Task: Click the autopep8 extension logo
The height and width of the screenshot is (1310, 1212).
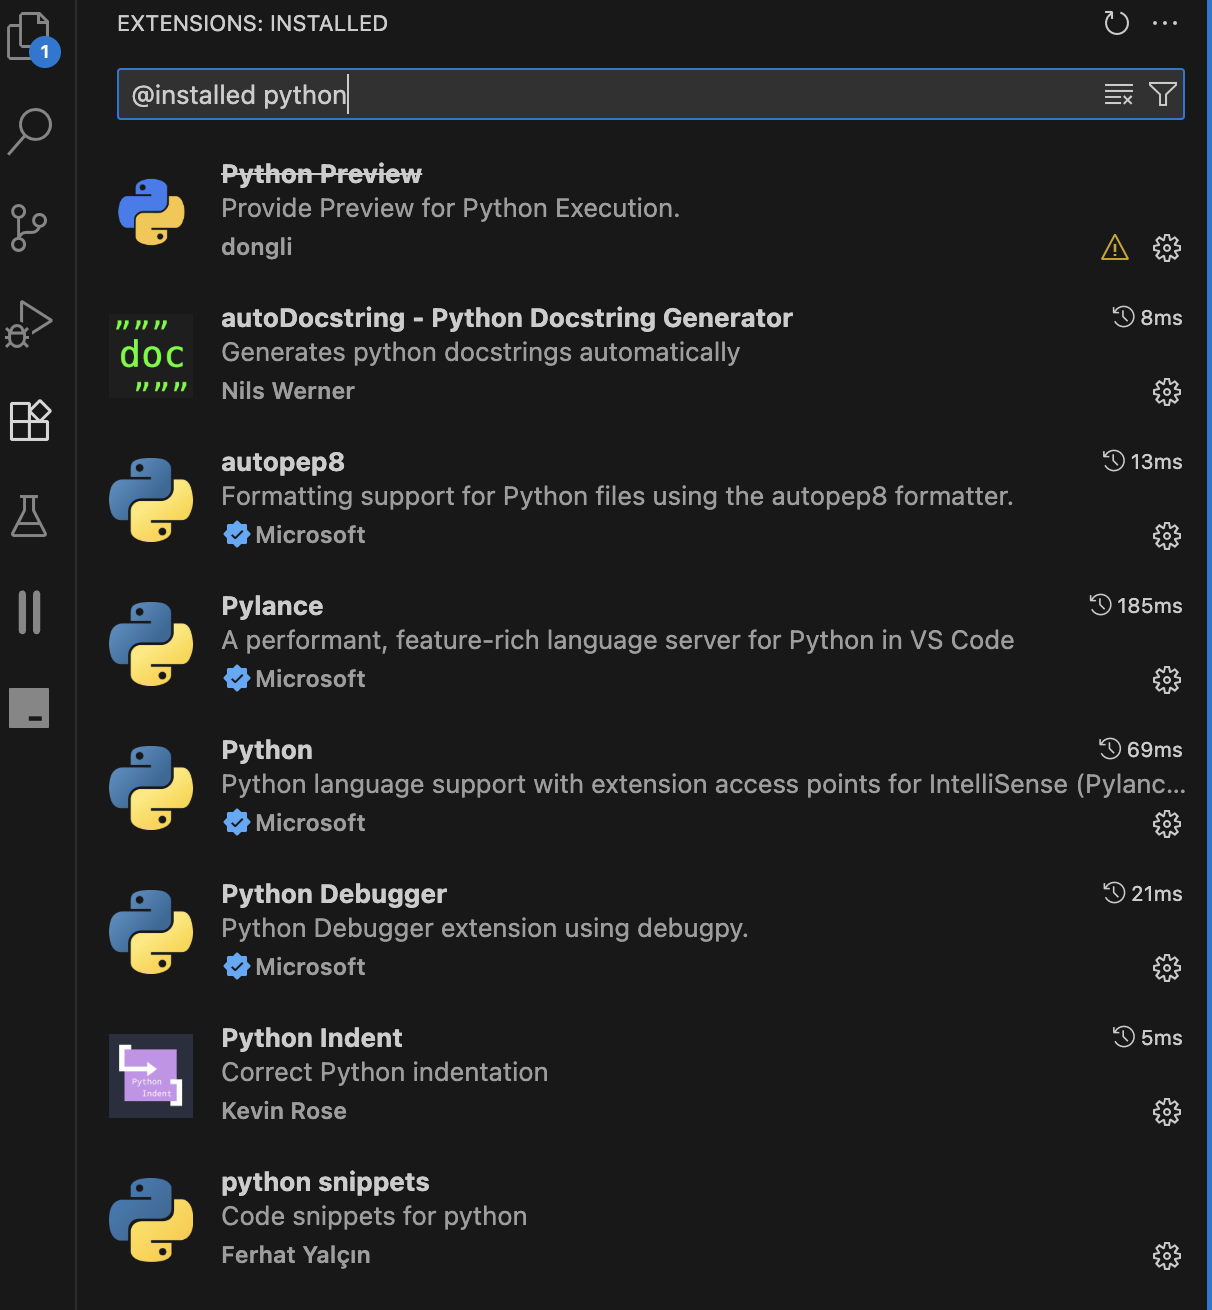Action: (151, 500)
